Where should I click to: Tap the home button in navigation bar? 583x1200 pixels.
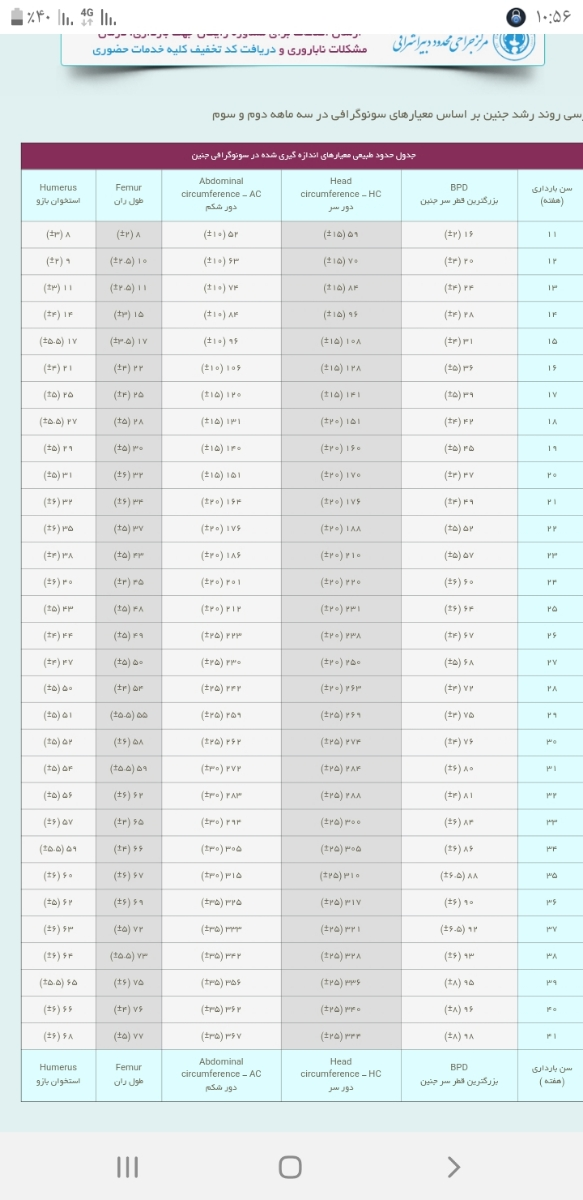pos(290,1166)
